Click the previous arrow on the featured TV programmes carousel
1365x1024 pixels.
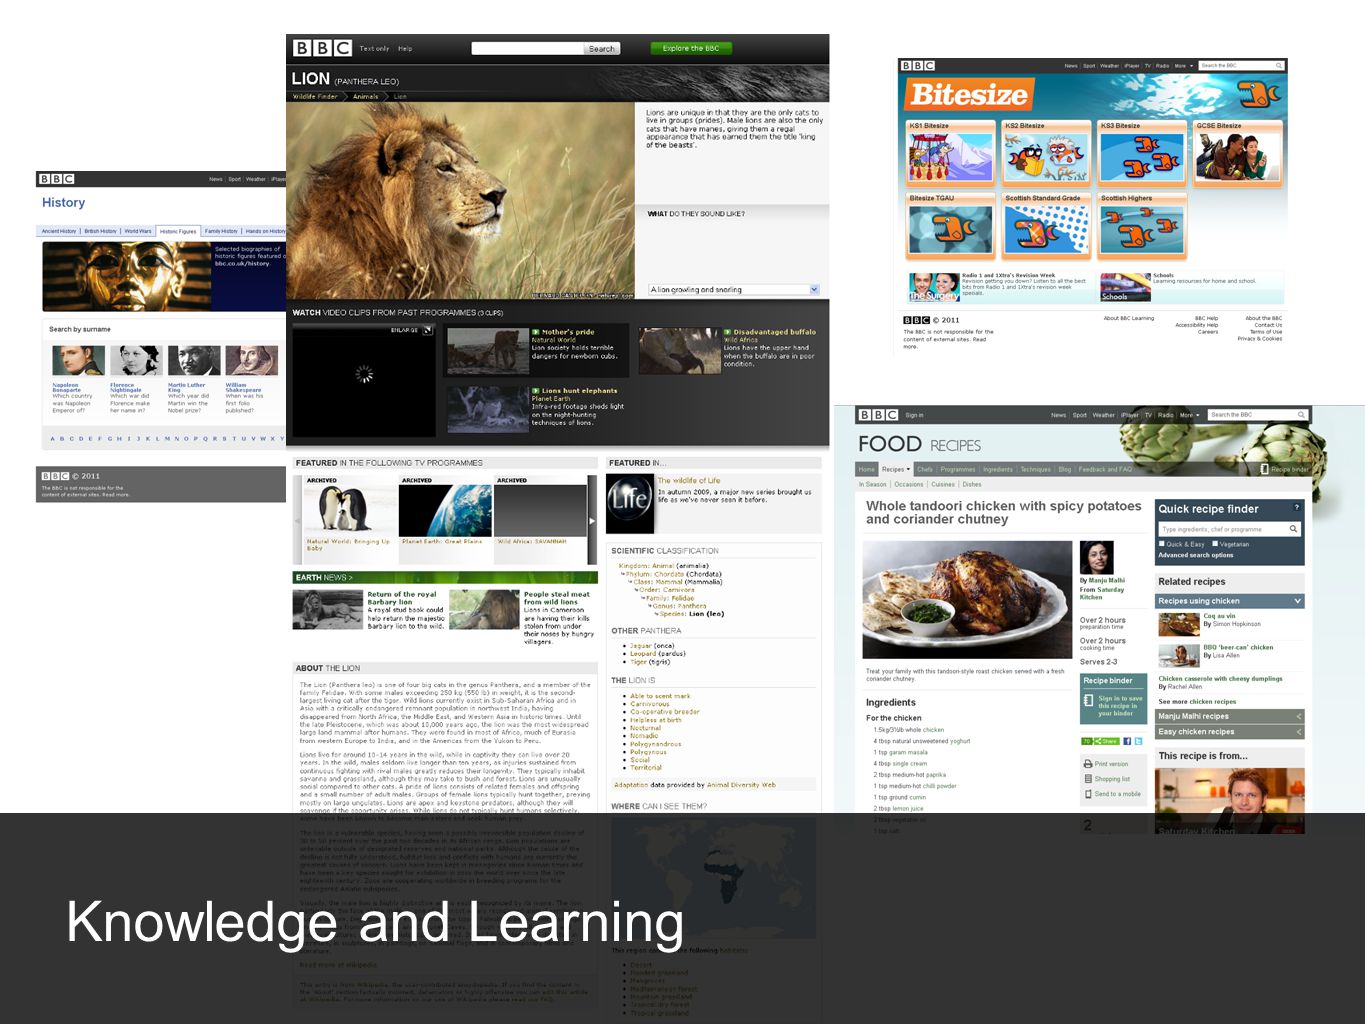tap(297, 520)
